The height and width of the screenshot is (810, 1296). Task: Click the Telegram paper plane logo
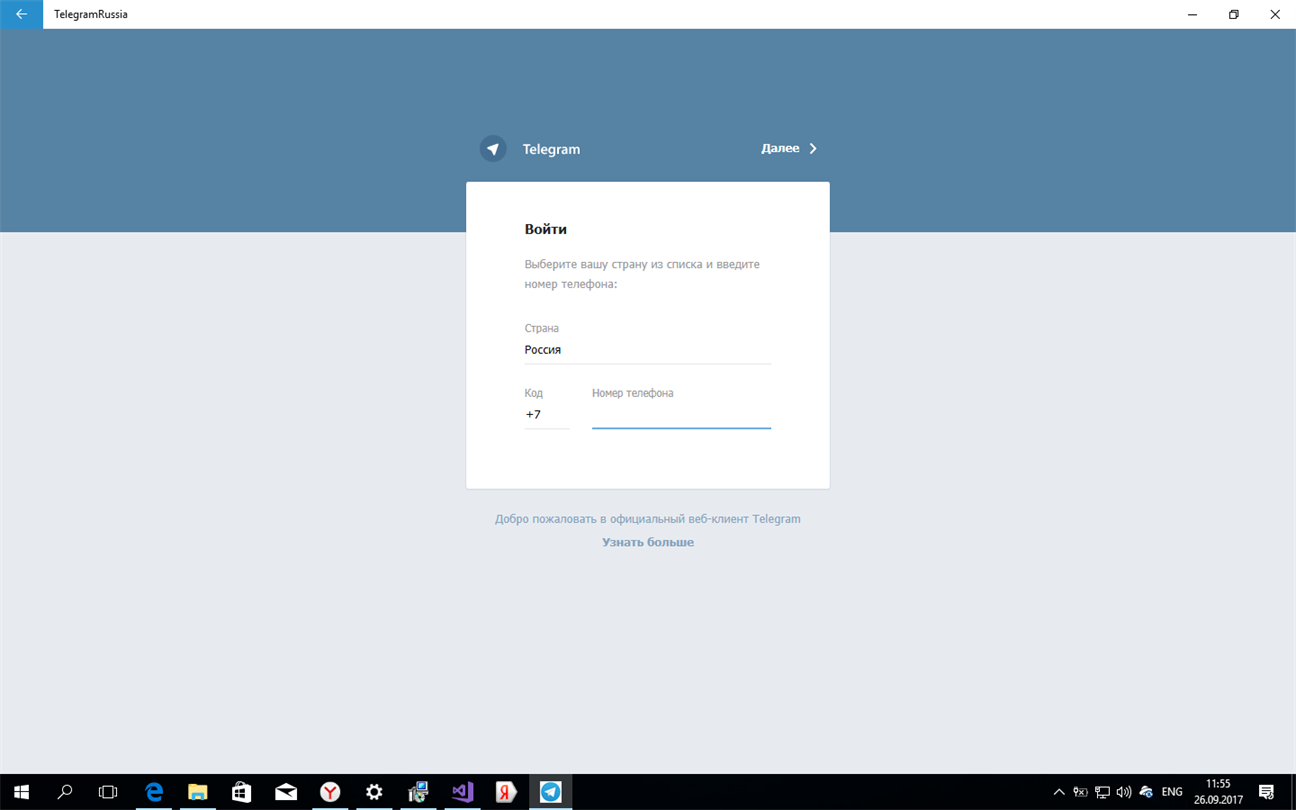pyautogui.click(x=493, y=149)
